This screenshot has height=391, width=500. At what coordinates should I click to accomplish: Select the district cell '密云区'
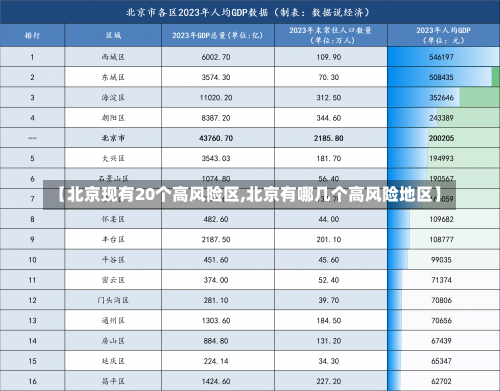click(113, 280)
